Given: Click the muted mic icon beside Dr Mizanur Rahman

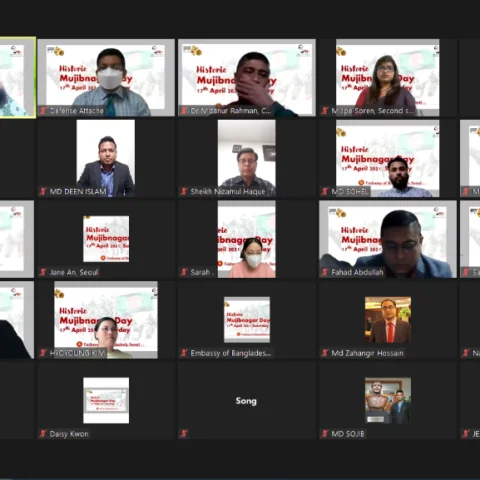Looking at the screenshot, I should pos(184,111).
